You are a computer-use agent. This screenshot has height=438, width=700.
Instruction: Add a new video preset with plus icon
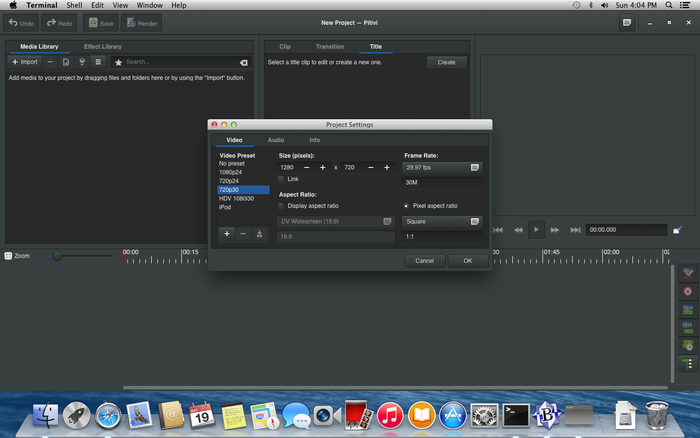click(227, 233)
